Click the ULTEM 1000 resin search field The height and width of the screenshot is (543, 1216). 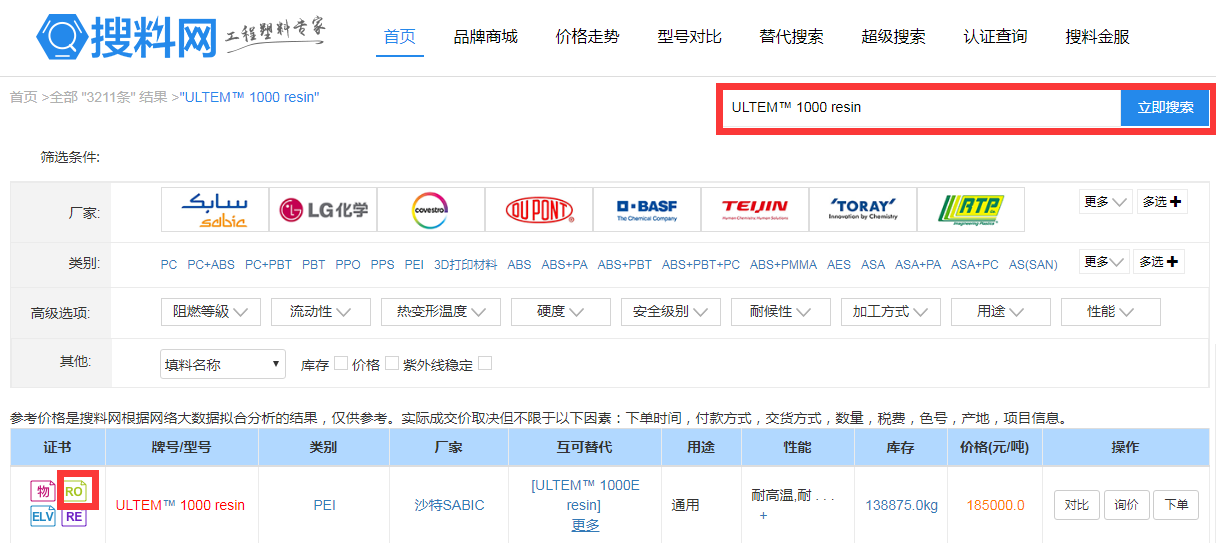920,107
